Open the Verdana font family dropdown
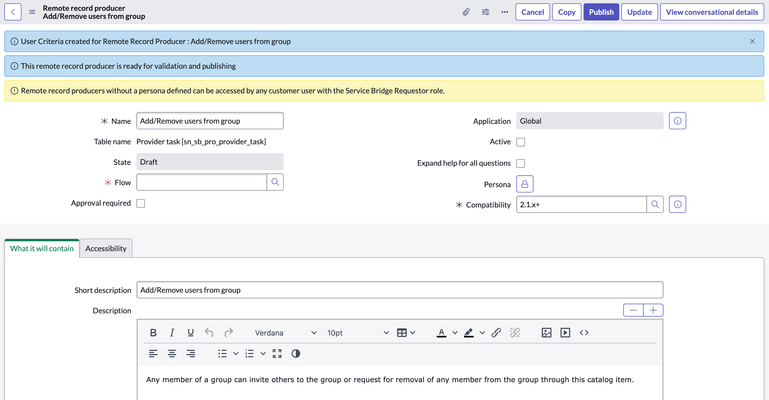 click(x=286, y=333)
